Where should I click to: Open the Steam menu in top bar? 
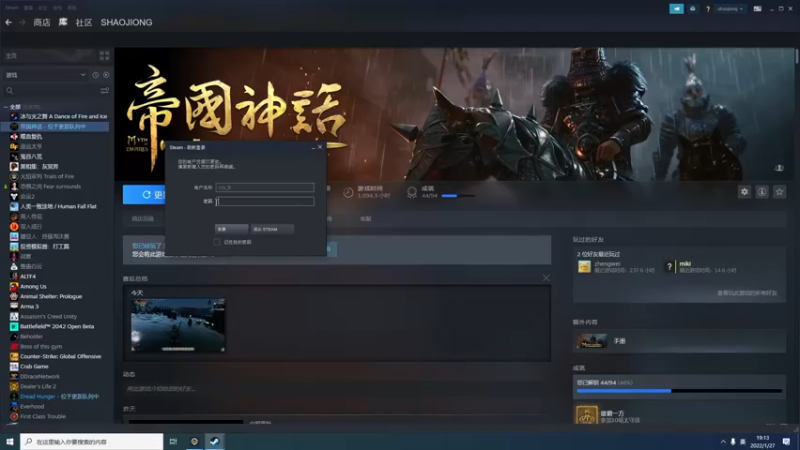point(12,8)
